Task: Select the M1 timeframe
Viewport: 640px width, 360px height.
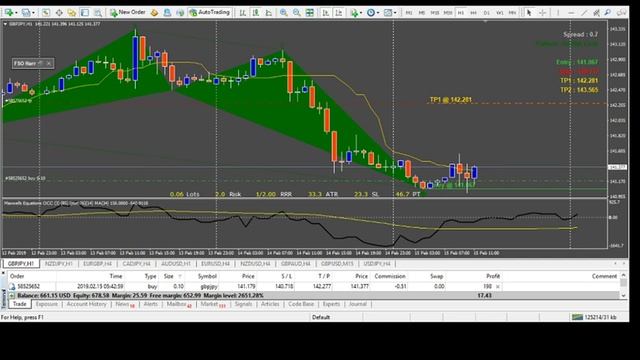Action: [x=409, y=13]
